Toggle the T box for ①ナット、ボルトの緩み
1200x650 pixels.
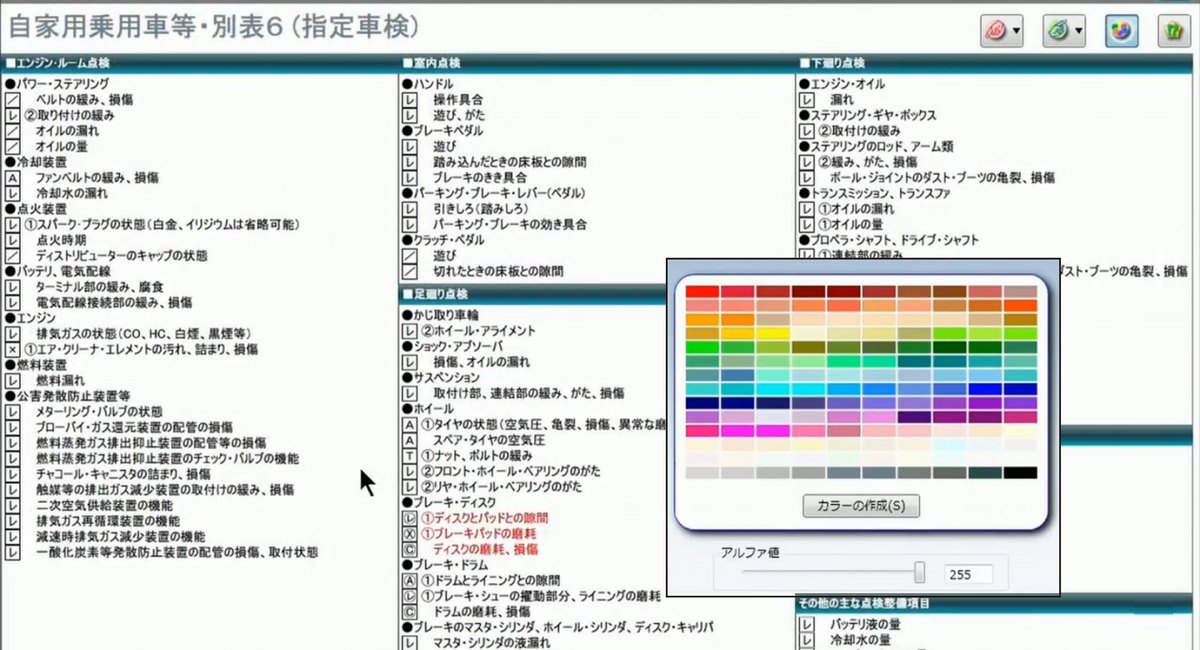409,455
